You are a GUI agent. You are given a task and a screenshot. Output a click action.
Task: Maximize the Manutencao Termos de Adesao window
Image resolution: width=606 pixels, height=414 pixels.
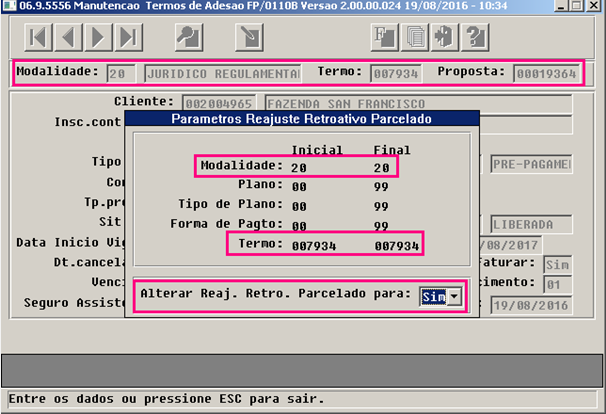[577, 5]
